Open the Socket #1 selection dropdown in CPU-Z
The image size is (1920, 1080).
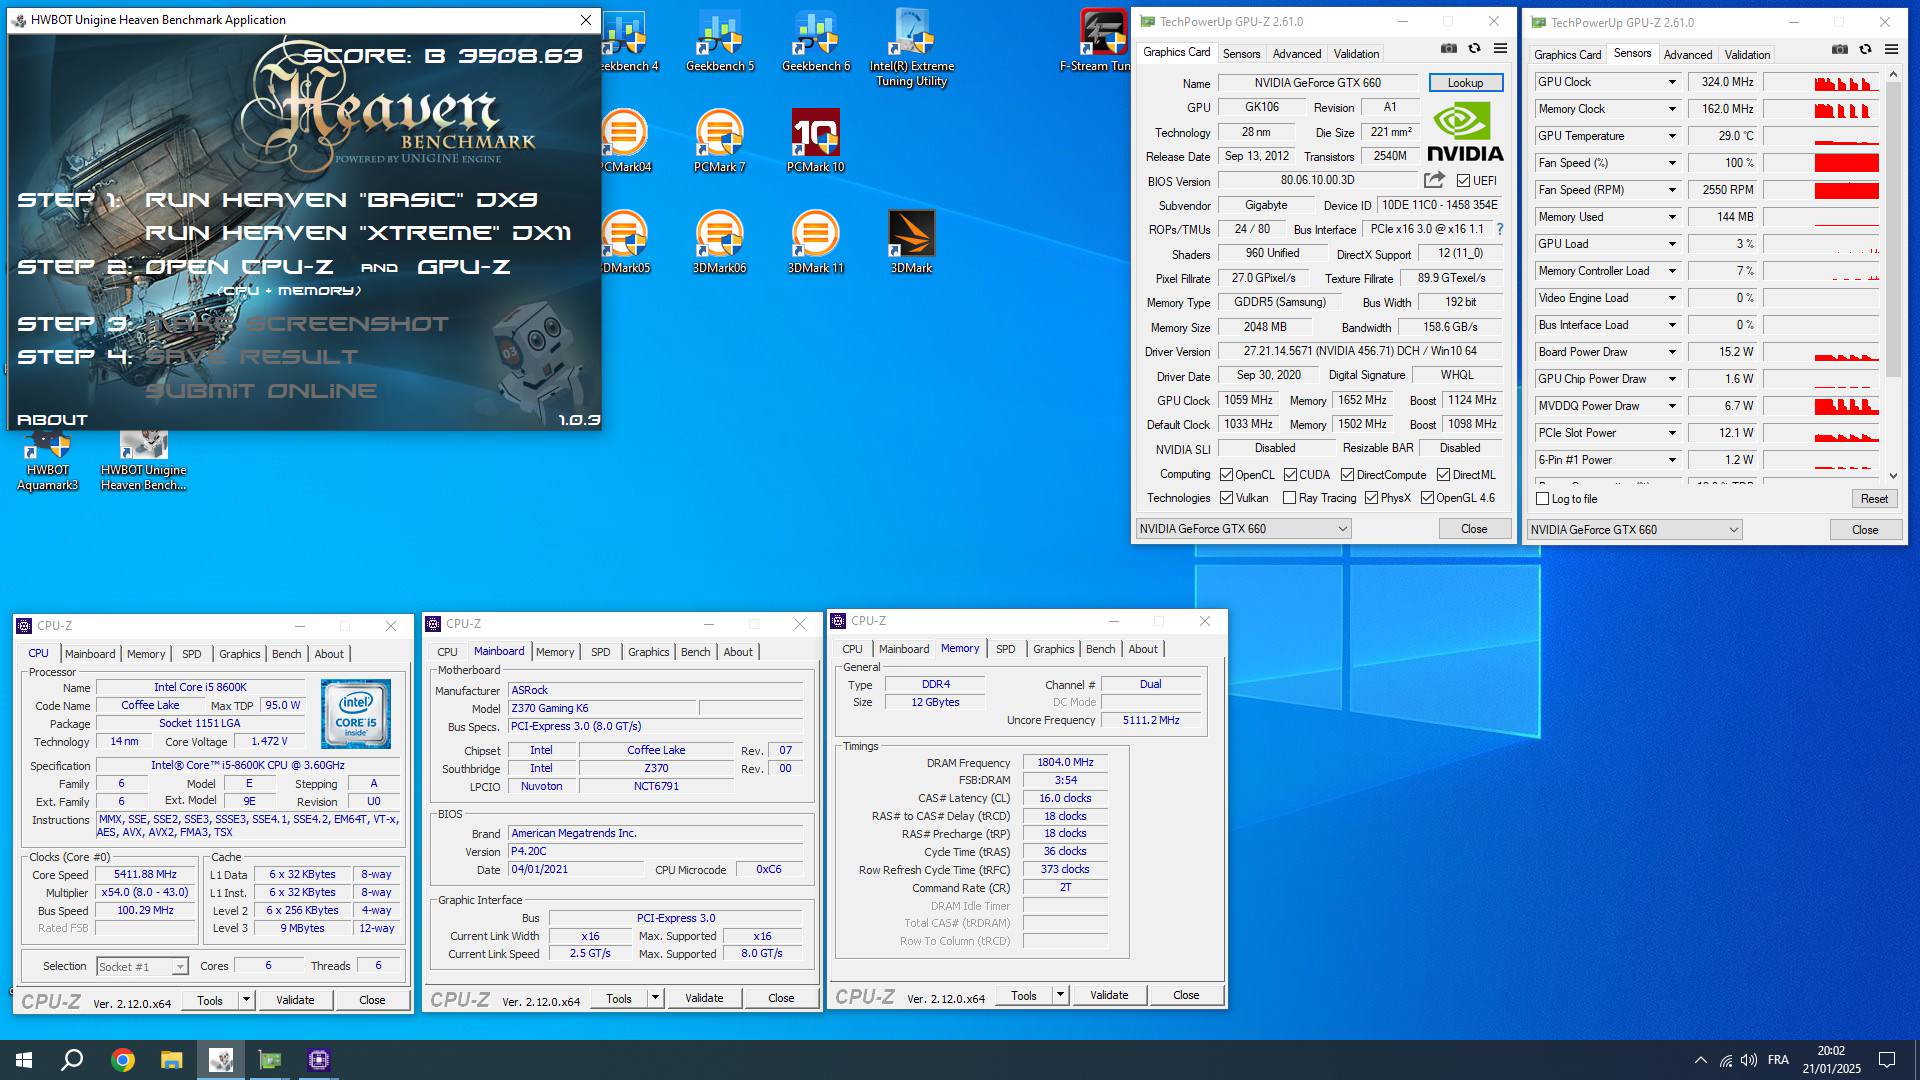coord(142,967)
